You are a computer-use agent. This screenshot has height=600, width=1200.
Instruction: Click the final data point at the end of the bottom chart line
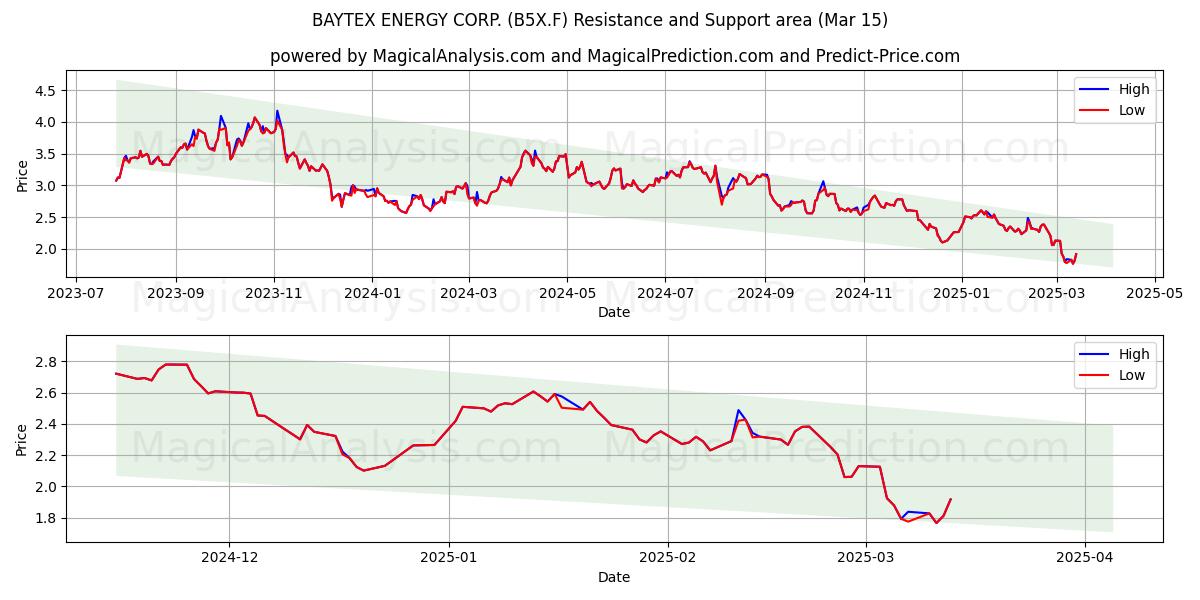point(950,499)
